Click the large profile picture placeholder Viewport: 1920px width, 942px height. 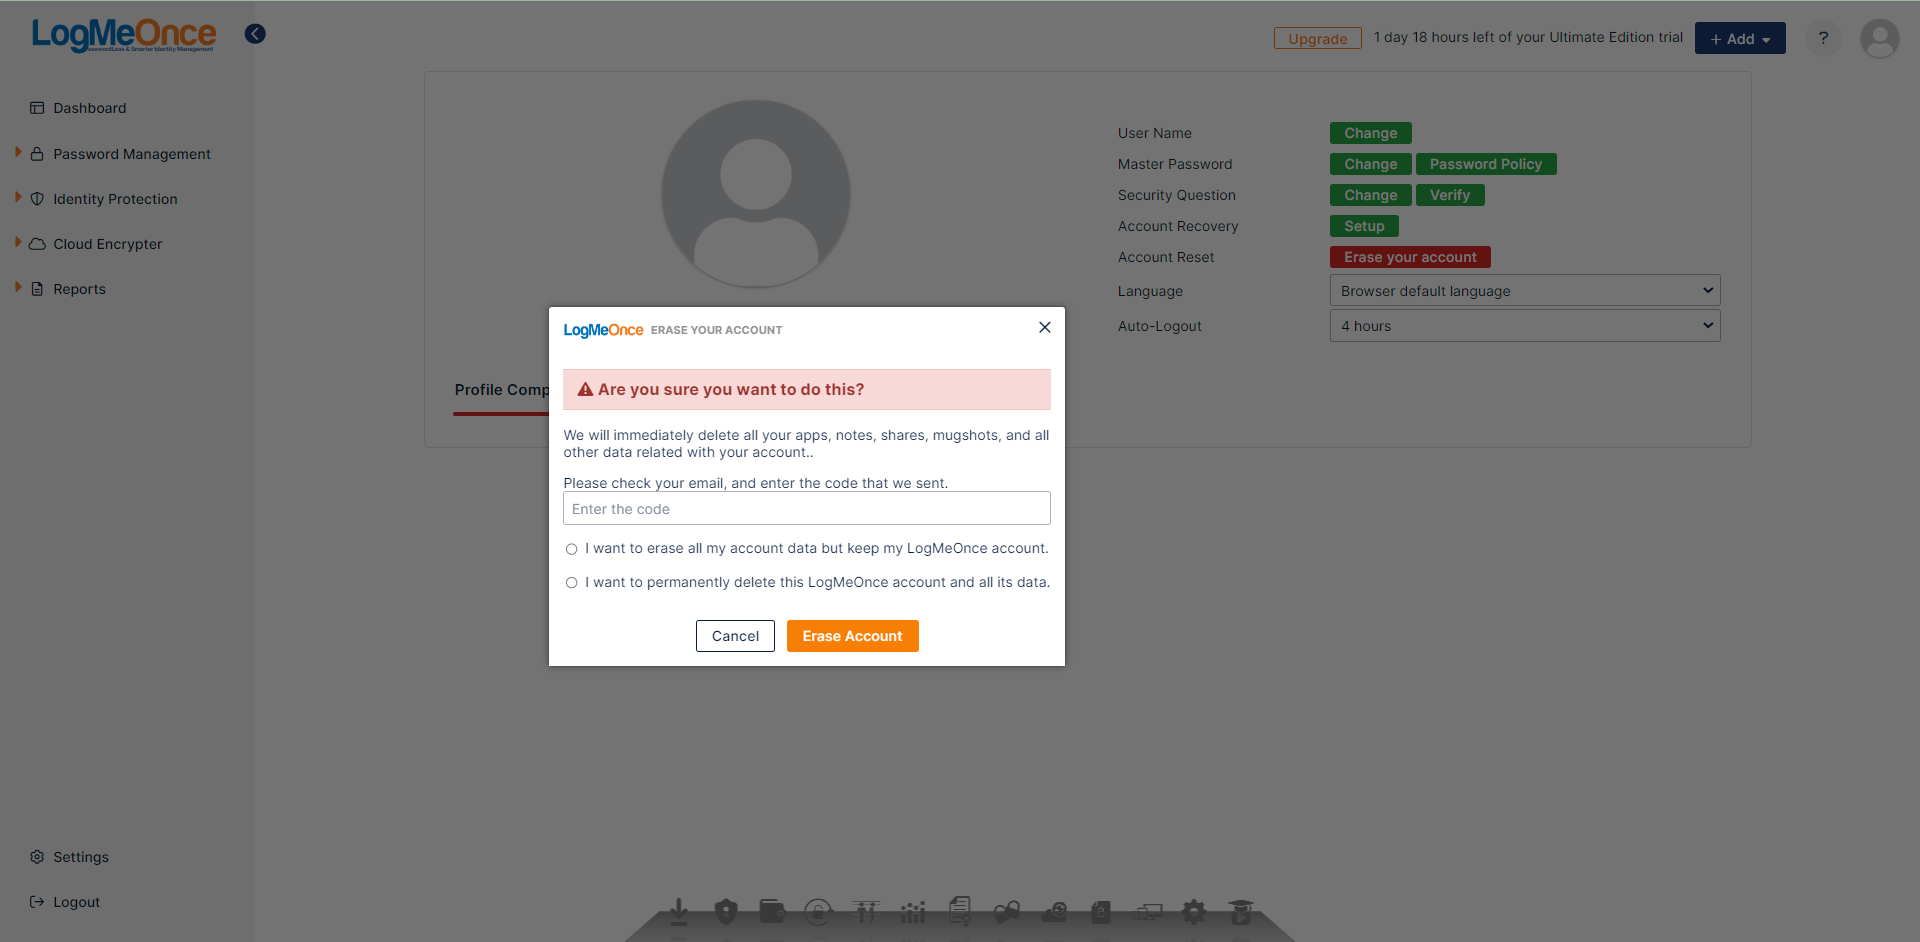tap(756, 194)
